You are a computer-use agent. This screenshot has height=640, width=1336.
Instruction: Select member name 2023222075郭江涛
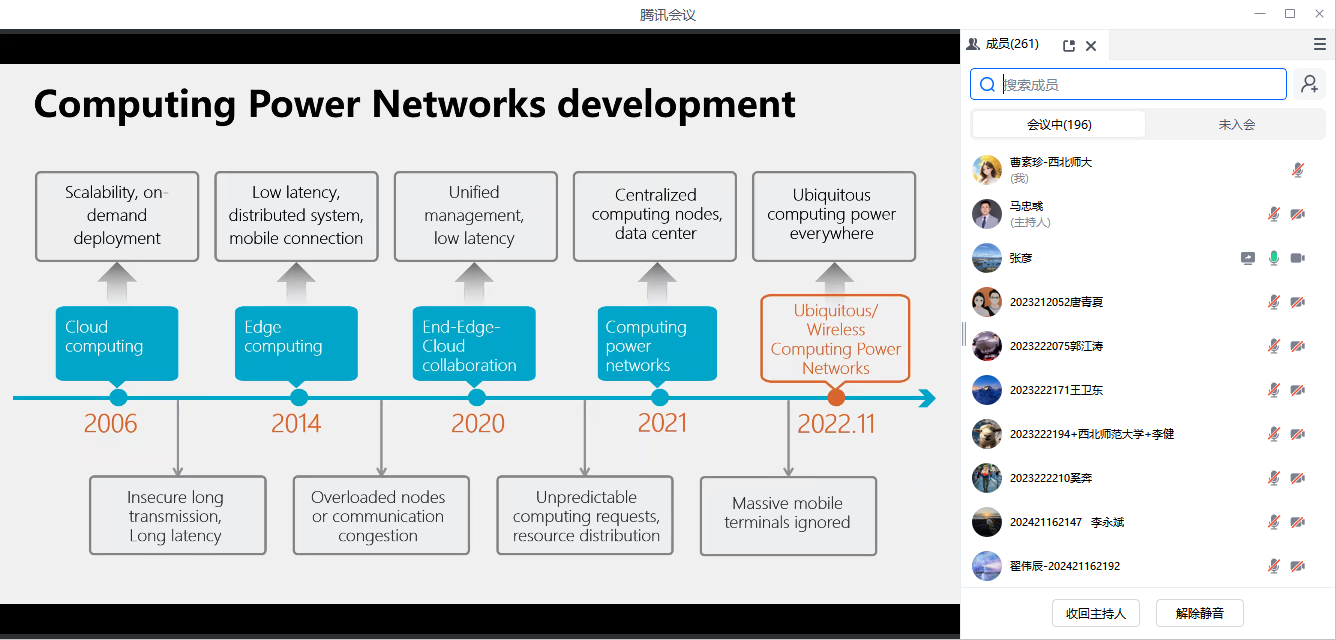1057,346
